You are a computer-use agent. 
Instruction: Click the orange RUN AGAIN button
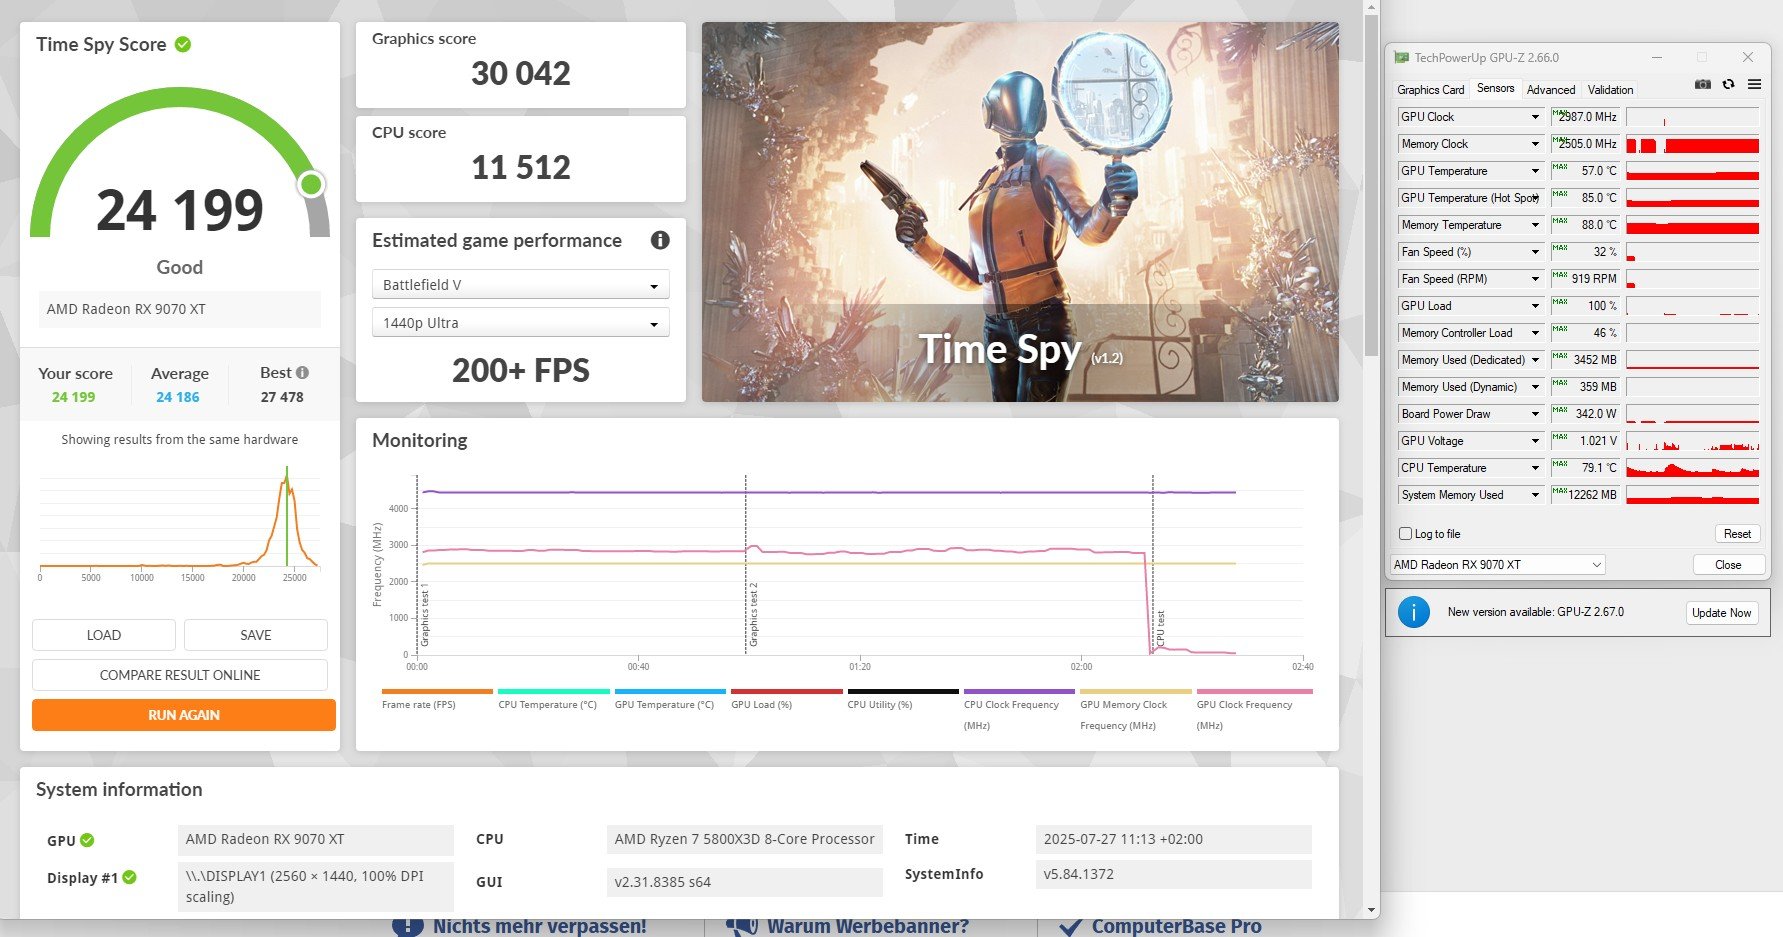184,715
